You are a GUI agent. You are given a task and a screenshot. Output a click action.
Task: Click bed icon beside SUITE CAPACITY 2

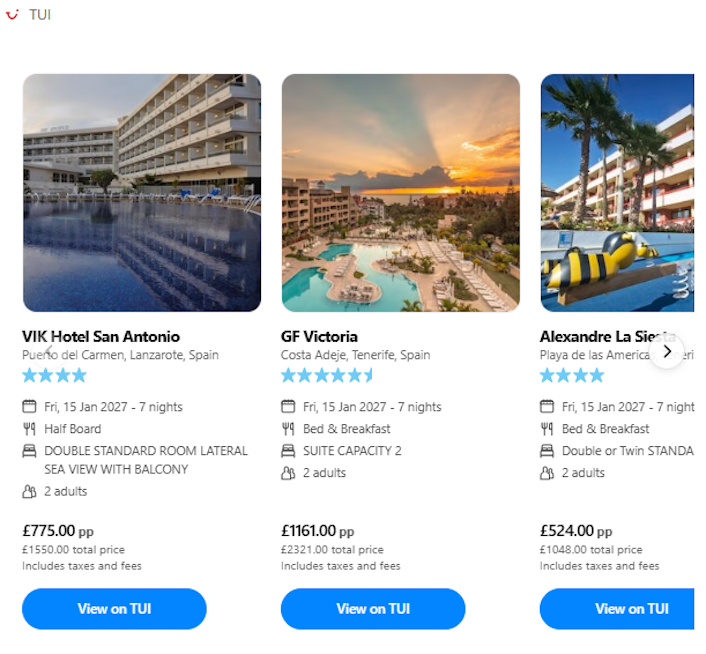pyautogui.click(x=288, y=451)
